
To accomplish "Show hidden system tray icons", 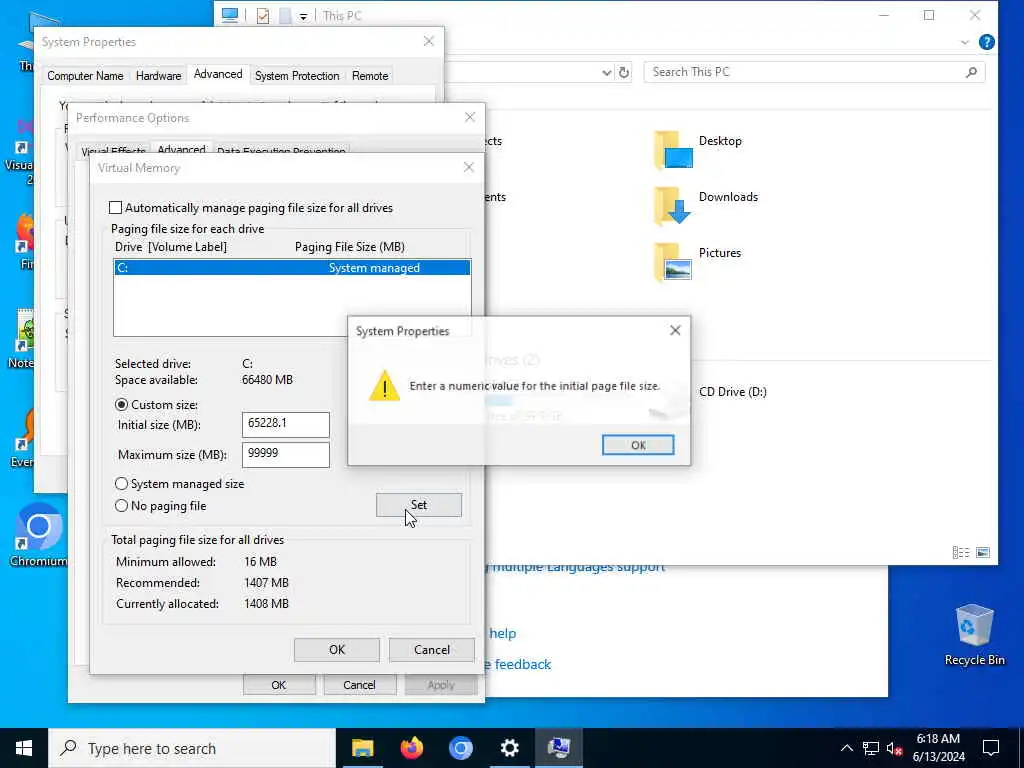I will (846, 748).
